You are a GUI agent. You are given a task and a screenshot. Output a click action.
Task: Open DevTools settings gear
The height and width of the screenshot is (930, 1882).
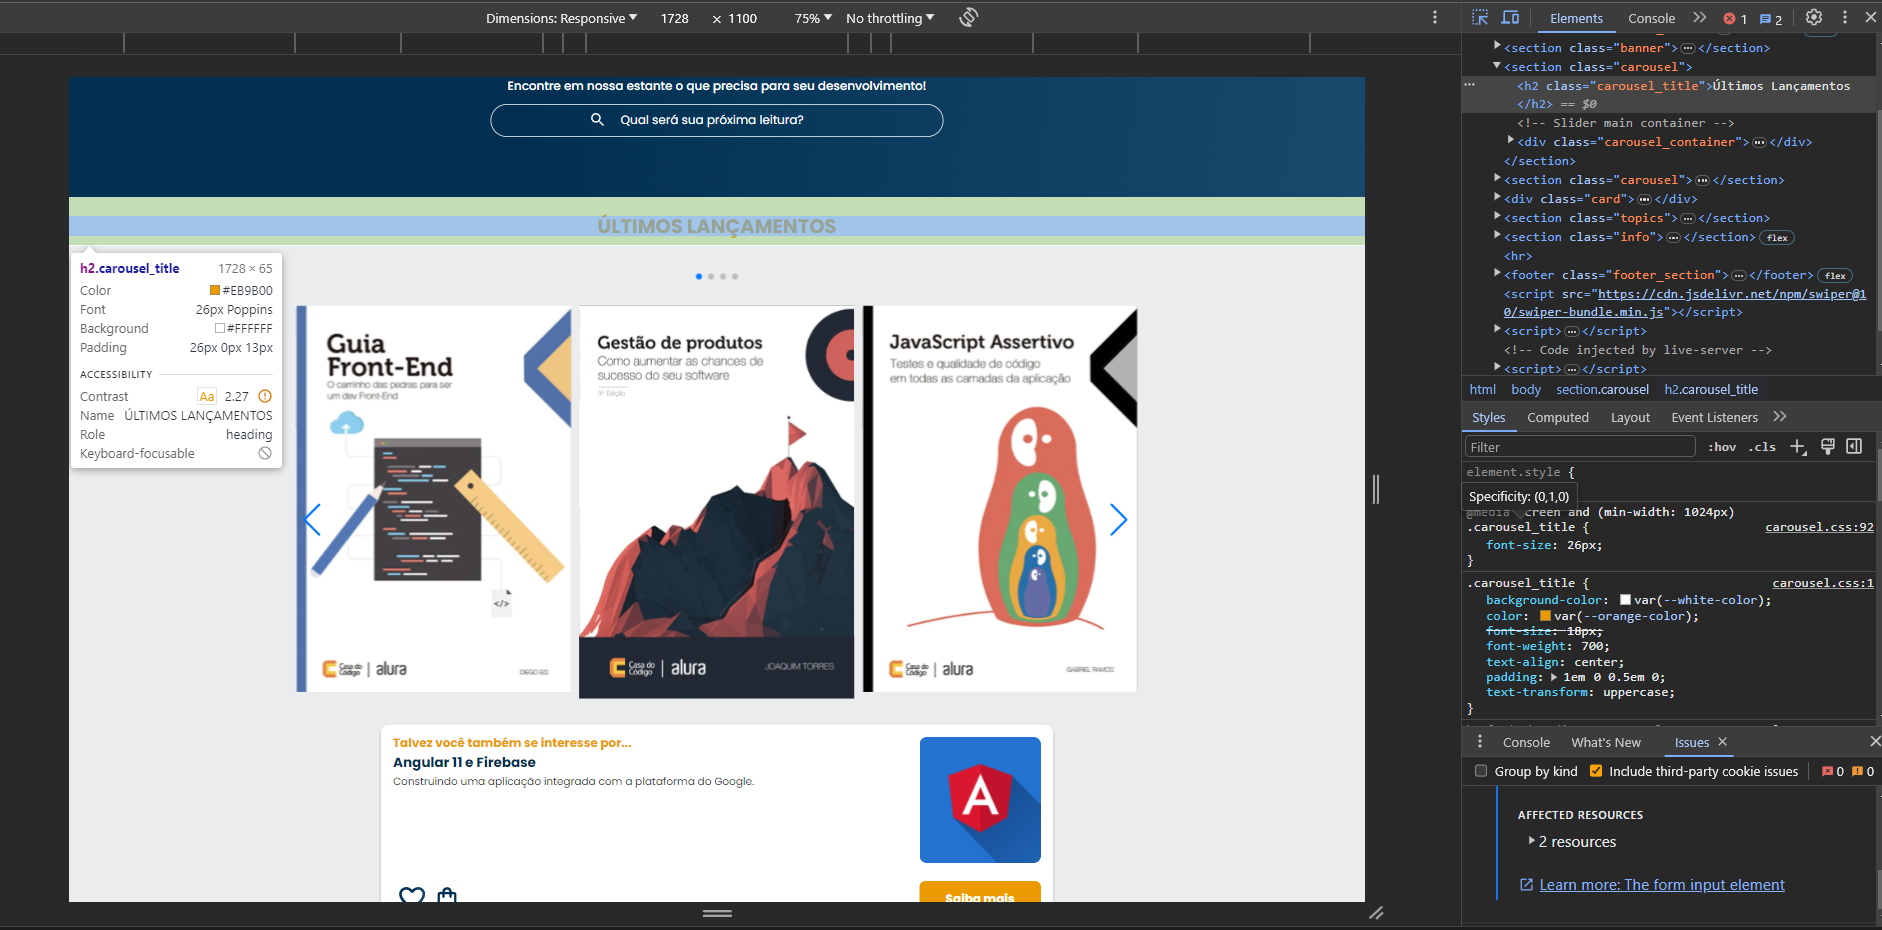pos(1814,17)
